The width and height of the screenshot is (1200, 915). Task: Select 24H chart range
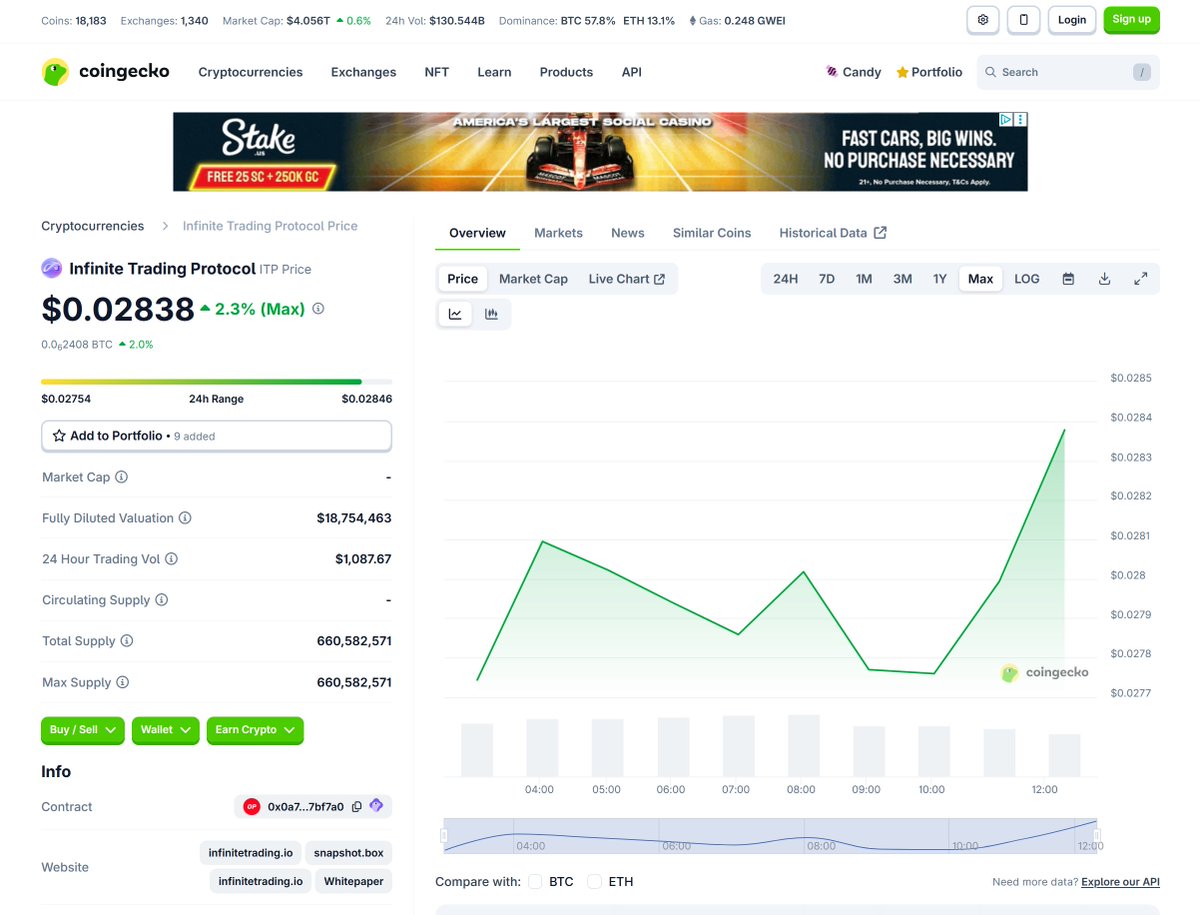point(785,279)
